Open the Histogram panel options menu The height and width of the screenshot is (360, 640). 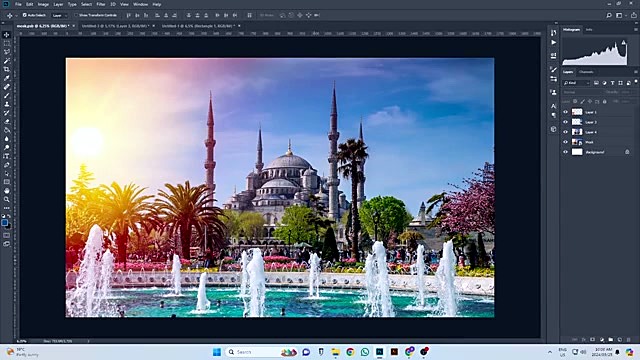636,30
